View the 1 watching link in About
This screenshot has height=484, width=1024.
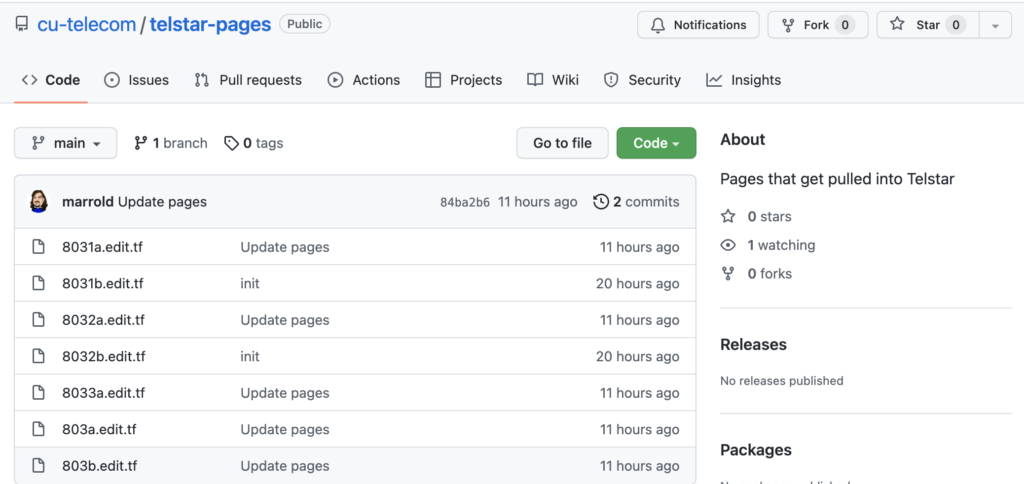click(767, 245)
